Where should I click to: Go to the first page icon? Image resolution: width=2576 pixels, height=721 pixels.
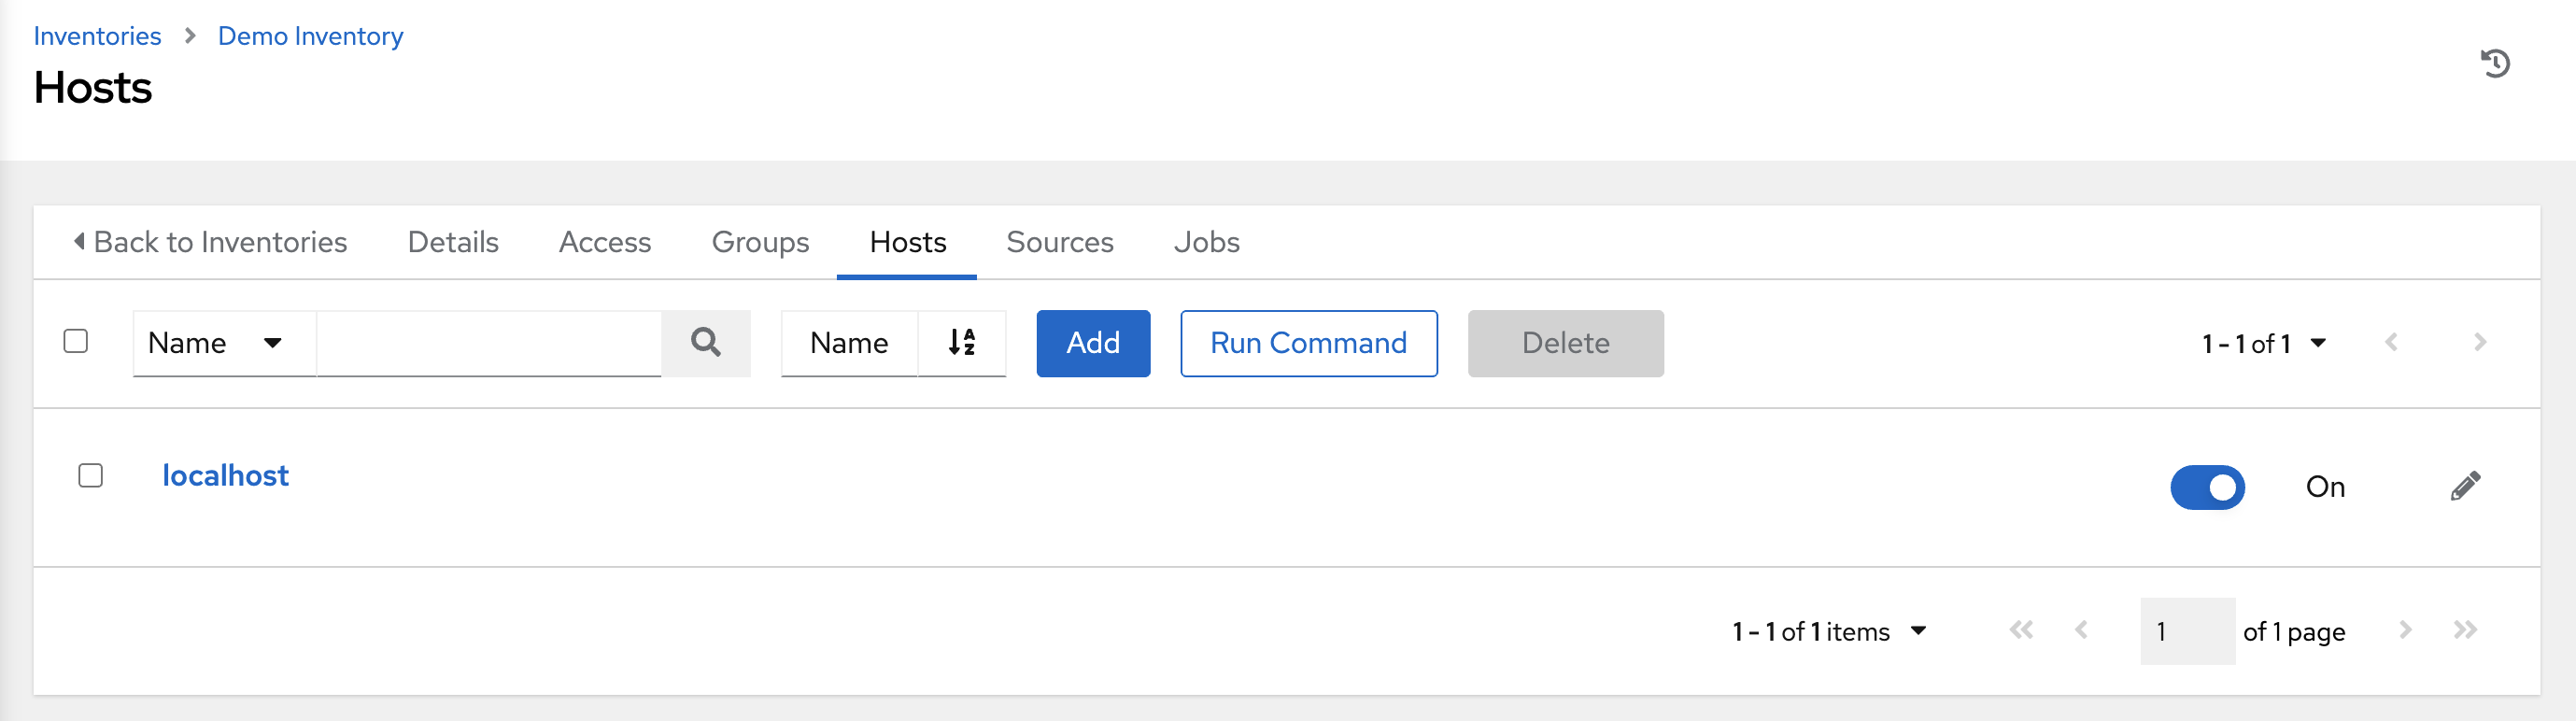2021,630
